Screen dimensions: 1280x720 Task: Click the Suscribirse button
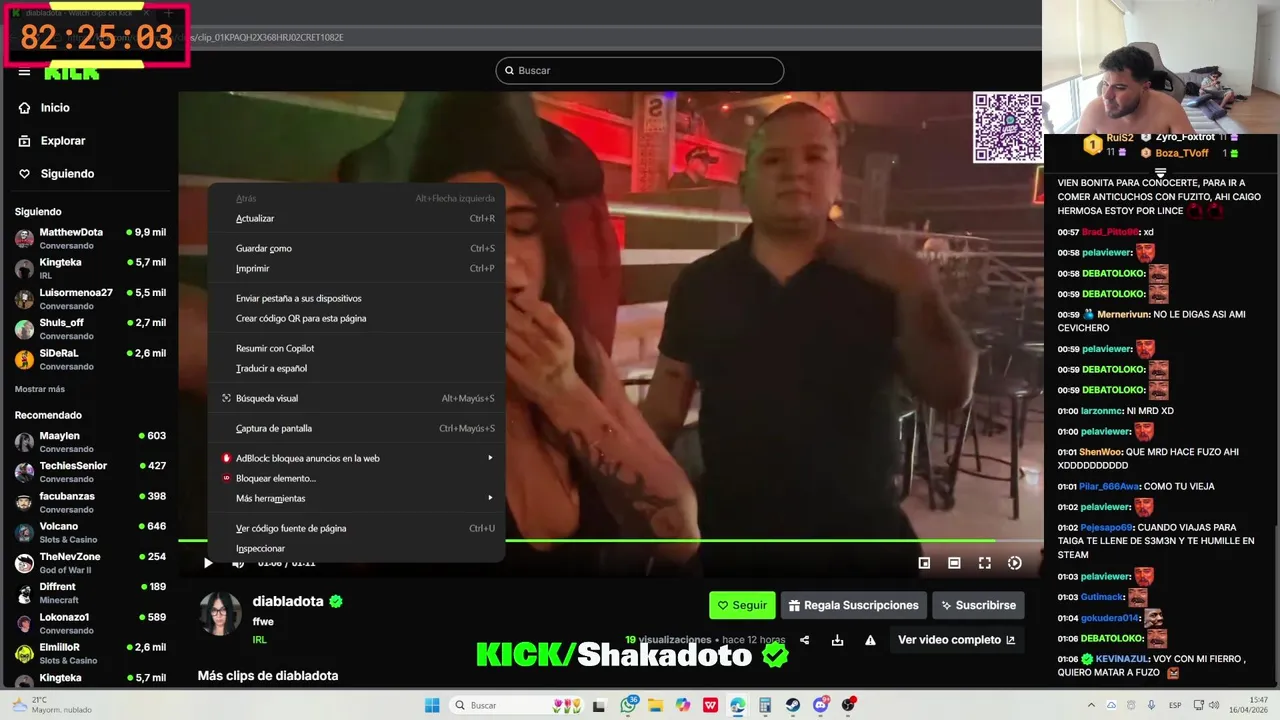[978, 605]
